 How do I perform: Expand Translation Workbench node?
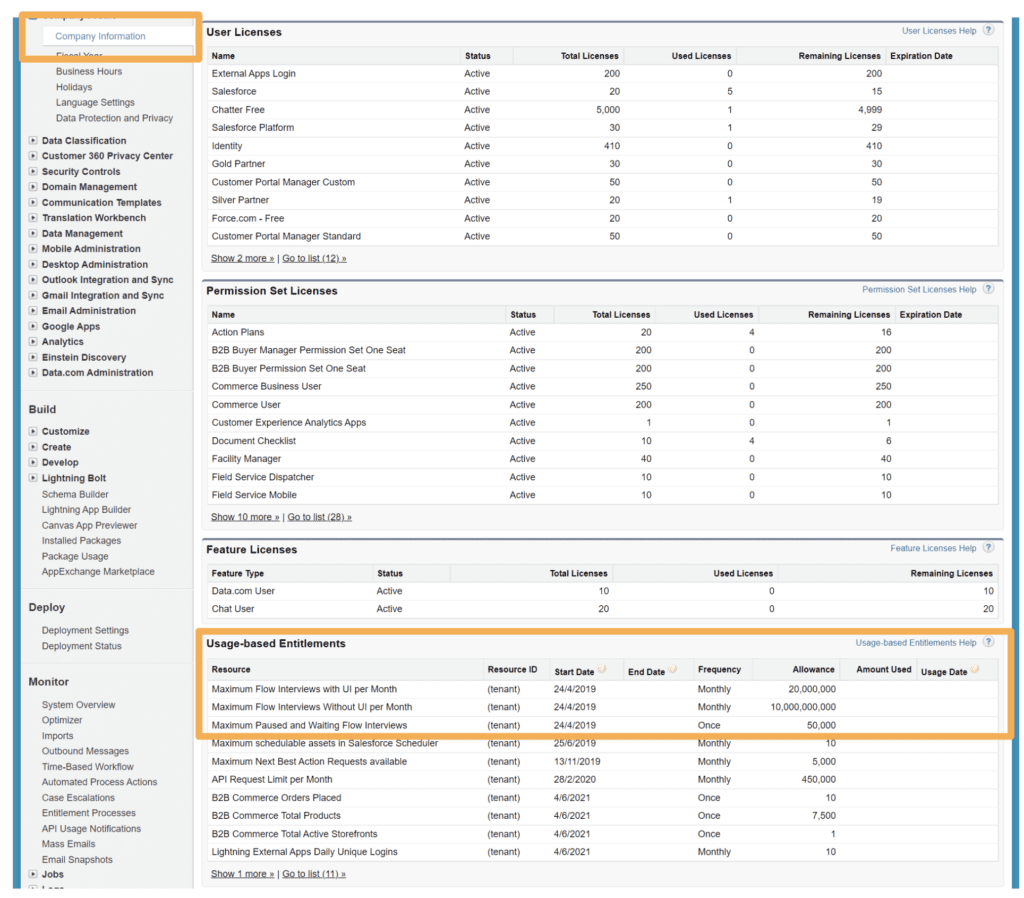[x=33, y=217]
